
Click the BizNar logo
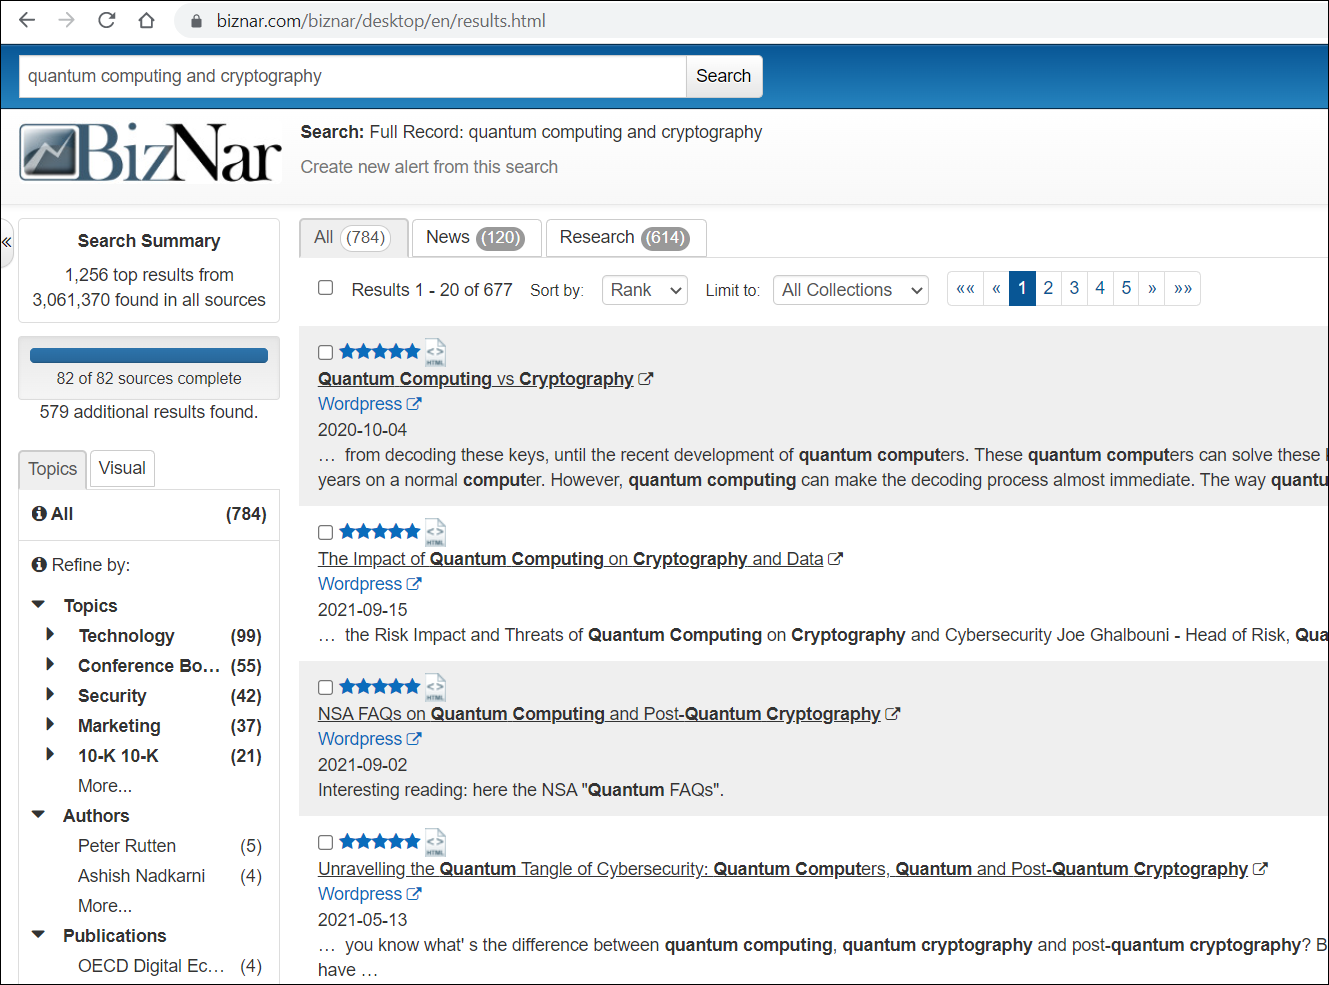[x=150, y=152]
